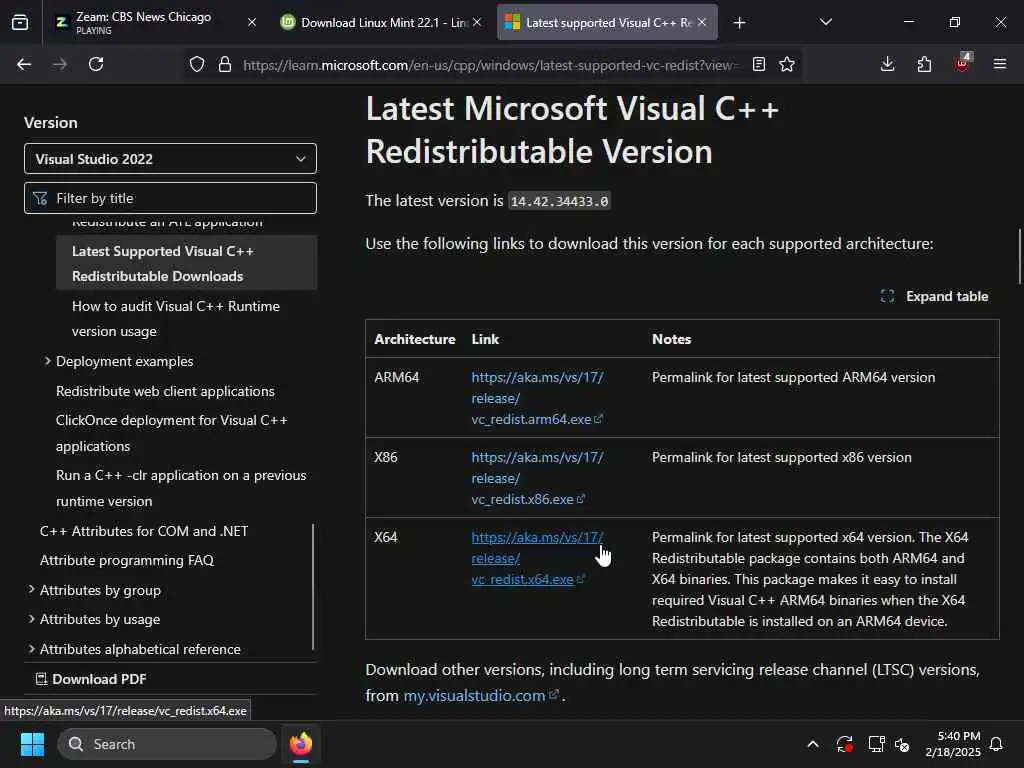Close the Latest supported Visual C++ tab

pyautogui.click(x=701, y=22)
